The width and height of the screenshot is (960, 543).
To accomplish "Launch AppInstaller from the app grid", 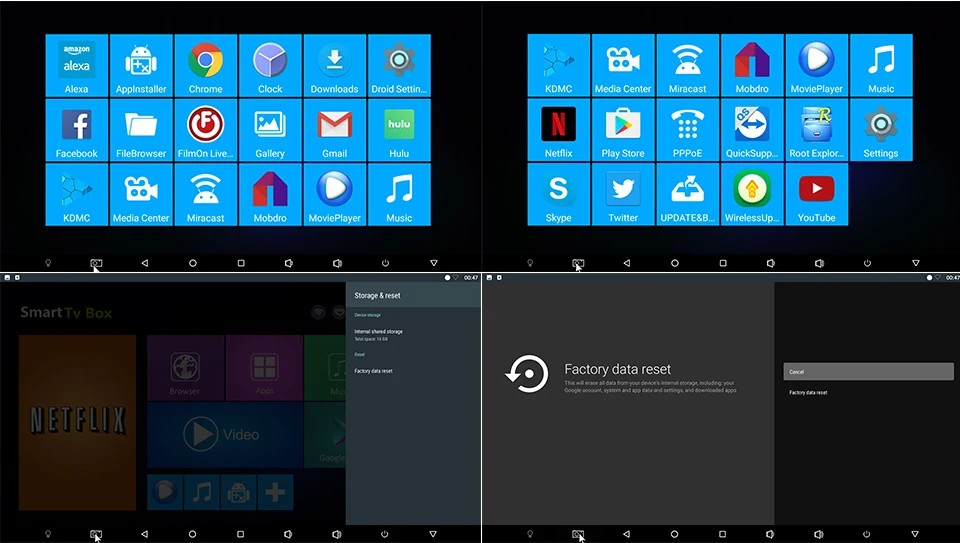I will pyautogui.click(x=141, y=66).
